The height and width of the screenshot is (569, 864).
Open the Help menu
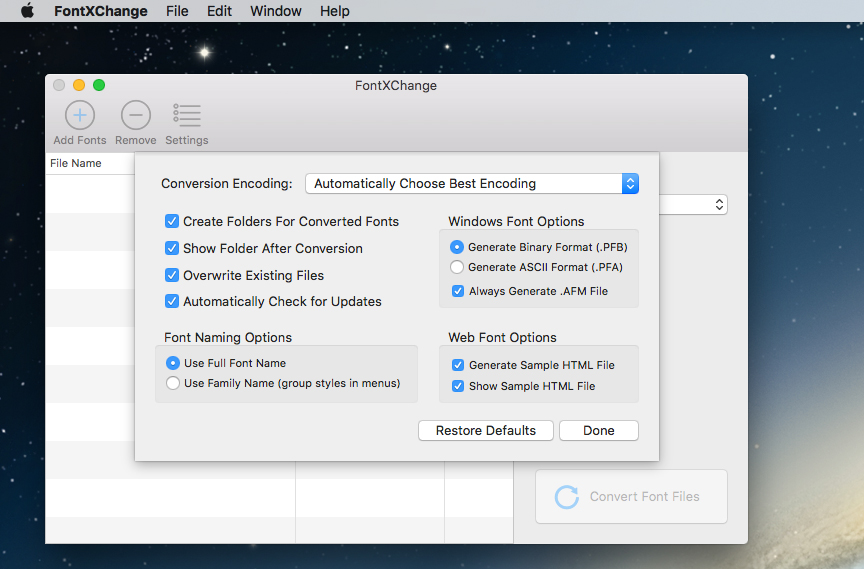click(x=335, y=11)
